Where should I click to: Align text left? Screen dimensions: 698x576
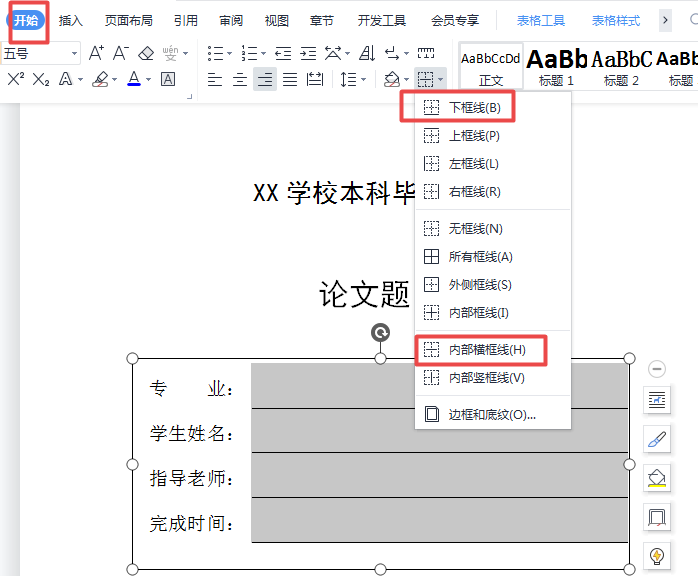click(x=215, y=80)
